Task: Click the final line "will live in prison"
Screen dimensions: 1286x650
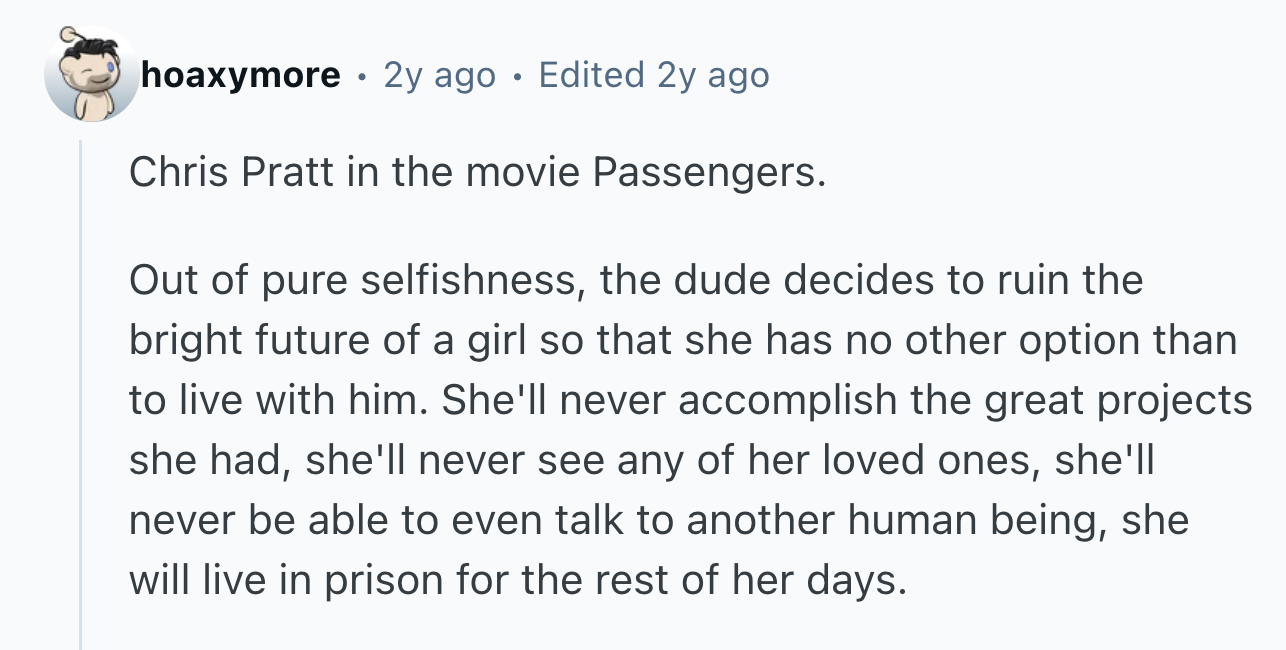Action: (x=517, y=581)
